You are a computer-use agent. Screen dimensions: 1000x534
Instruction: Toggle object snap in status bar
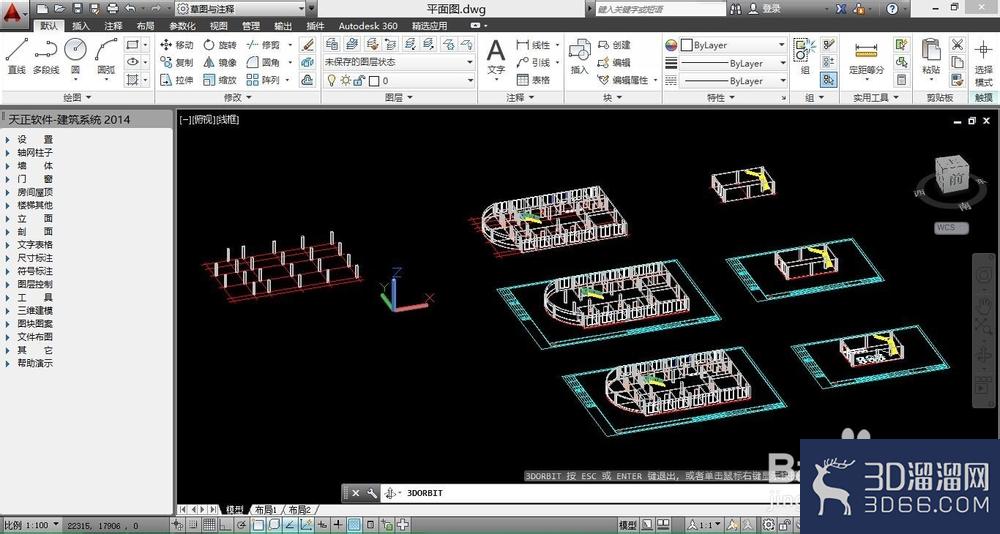[x=258, y=525]
